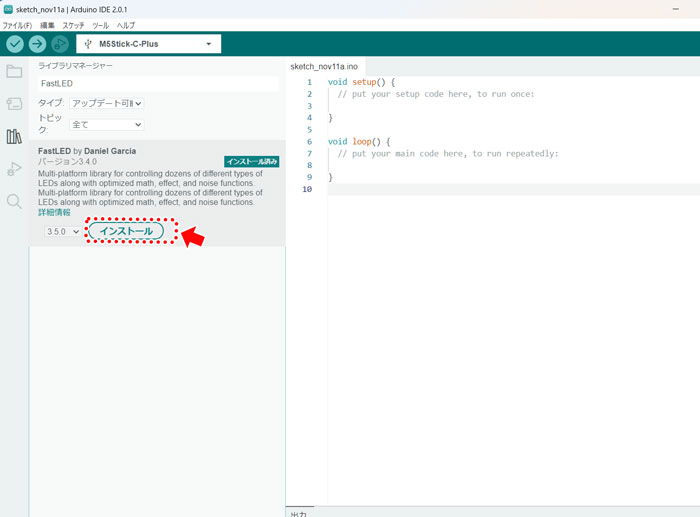Click the Upload arrow button
This screenshot has width=700, height=517.
[x=38, y=44]
